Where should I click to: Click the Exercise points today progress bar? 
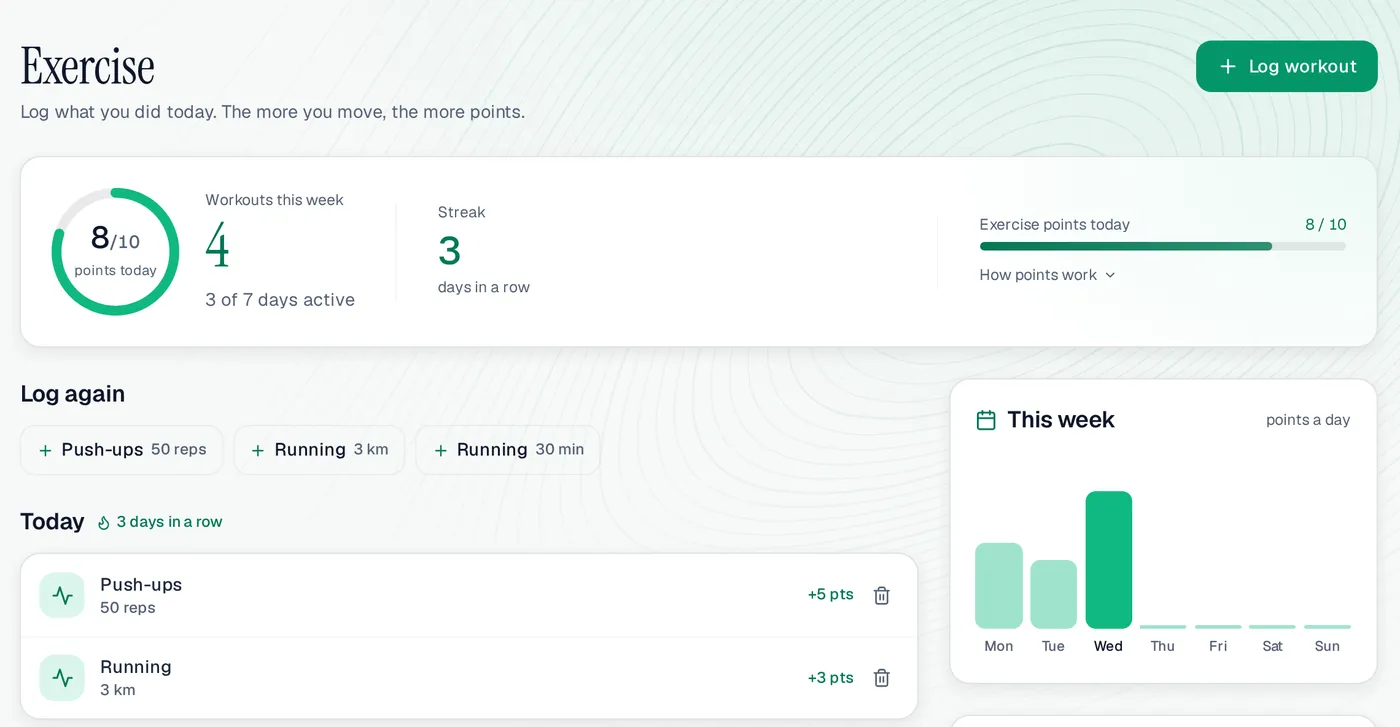tap(1162, 246)
